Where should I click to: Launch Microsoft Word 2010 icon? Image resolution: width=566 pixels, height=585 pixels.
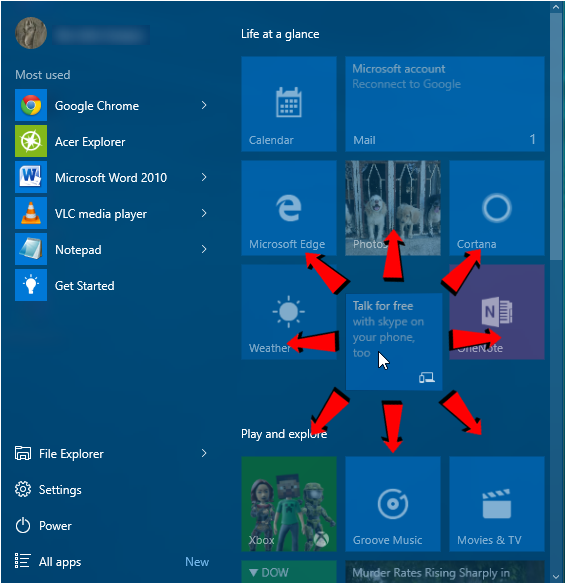click(x=31, y=177)
